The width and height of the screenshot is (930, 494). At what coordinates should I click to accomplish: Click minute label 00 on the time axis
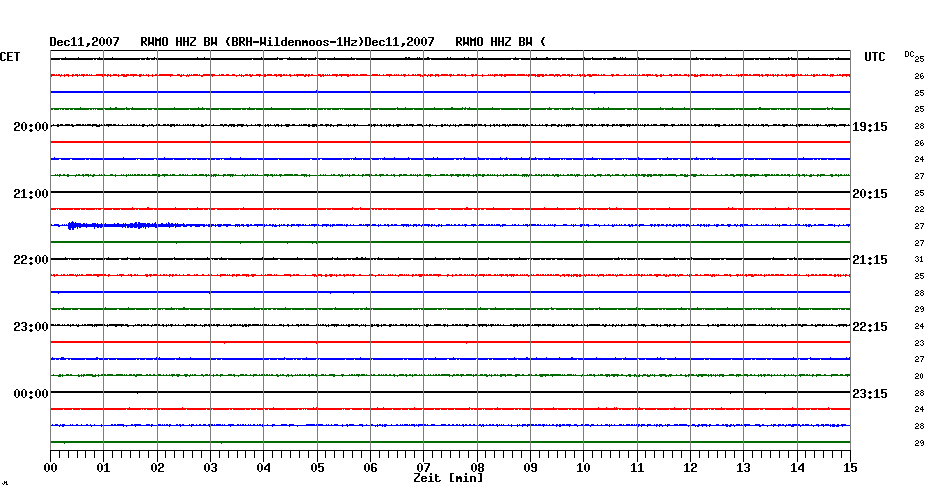[x=50, y=467]
